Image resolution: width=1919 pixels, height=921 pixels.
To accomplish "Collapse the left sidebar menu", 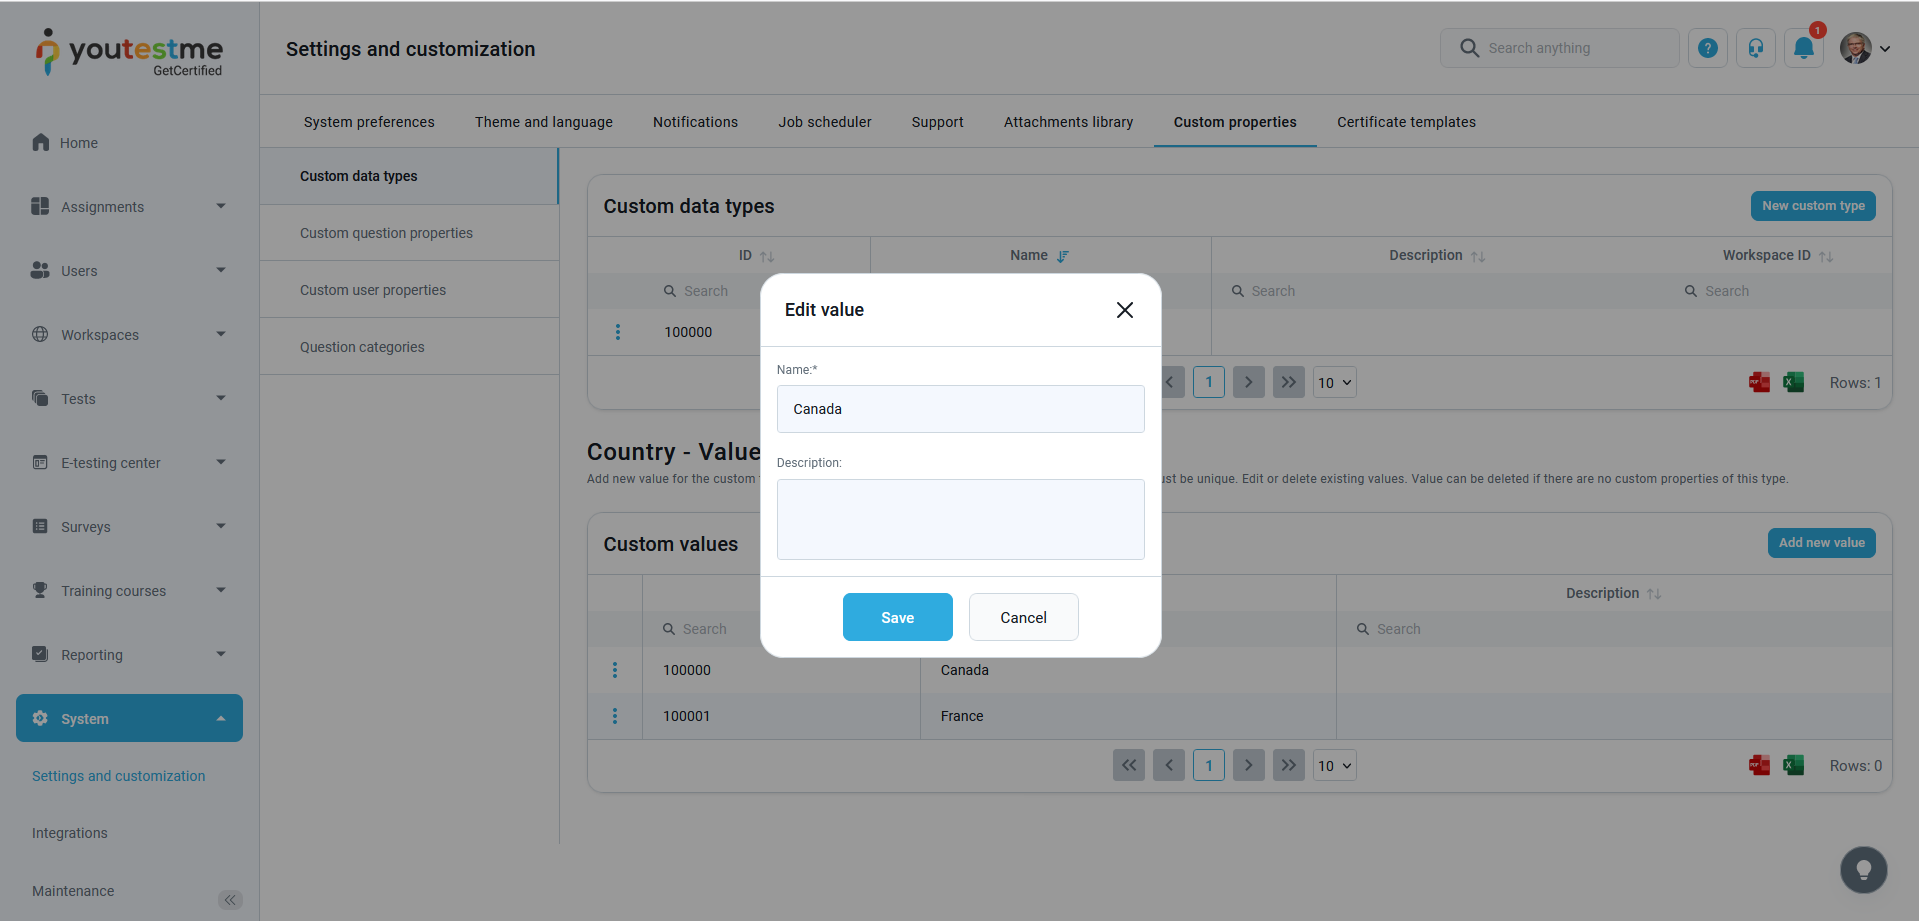I will 230,900.
